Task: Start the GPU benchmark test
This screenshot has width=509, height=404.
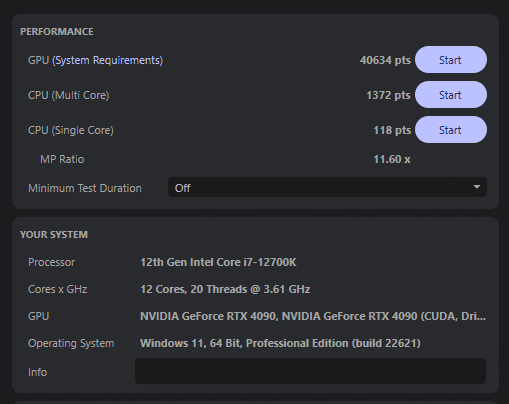Action: click(451, 60)
